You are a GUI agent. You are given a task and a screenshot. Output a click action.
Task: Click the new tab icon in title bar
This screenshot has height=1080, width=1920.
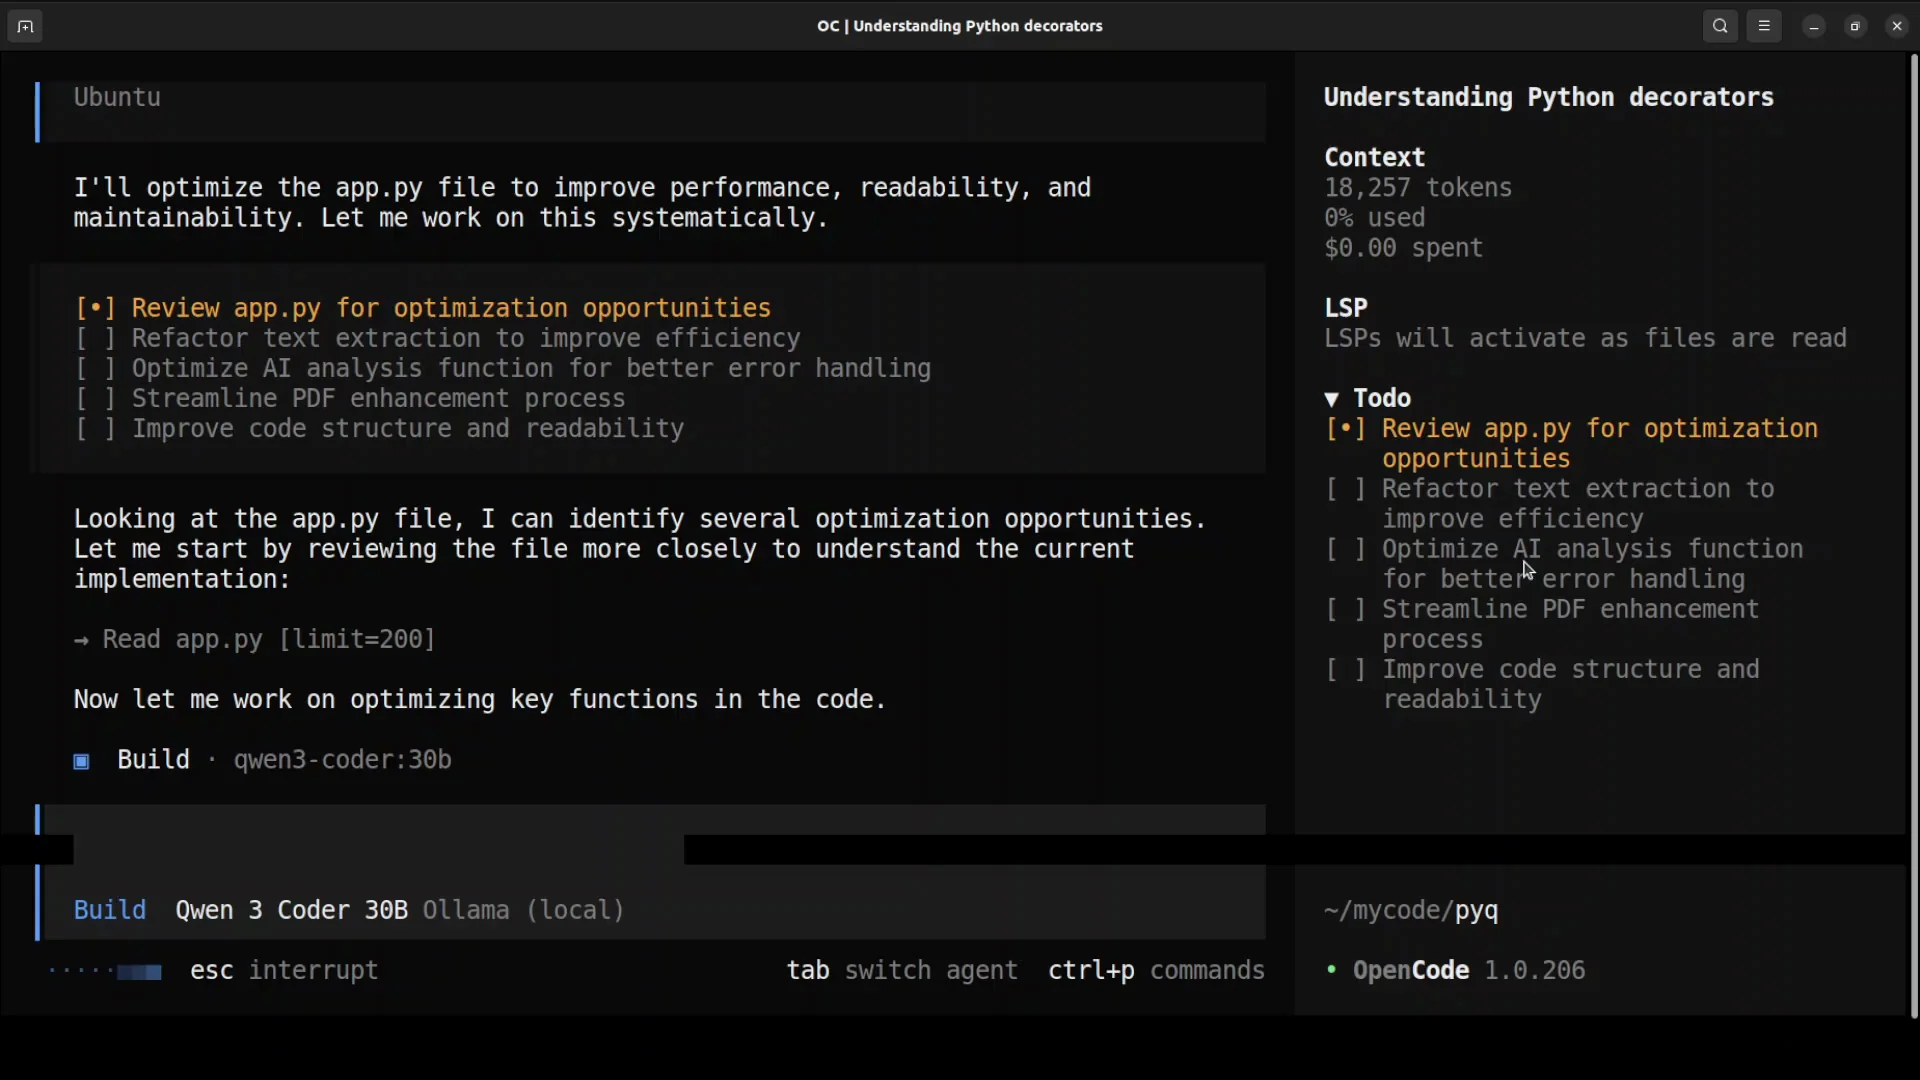25,27
